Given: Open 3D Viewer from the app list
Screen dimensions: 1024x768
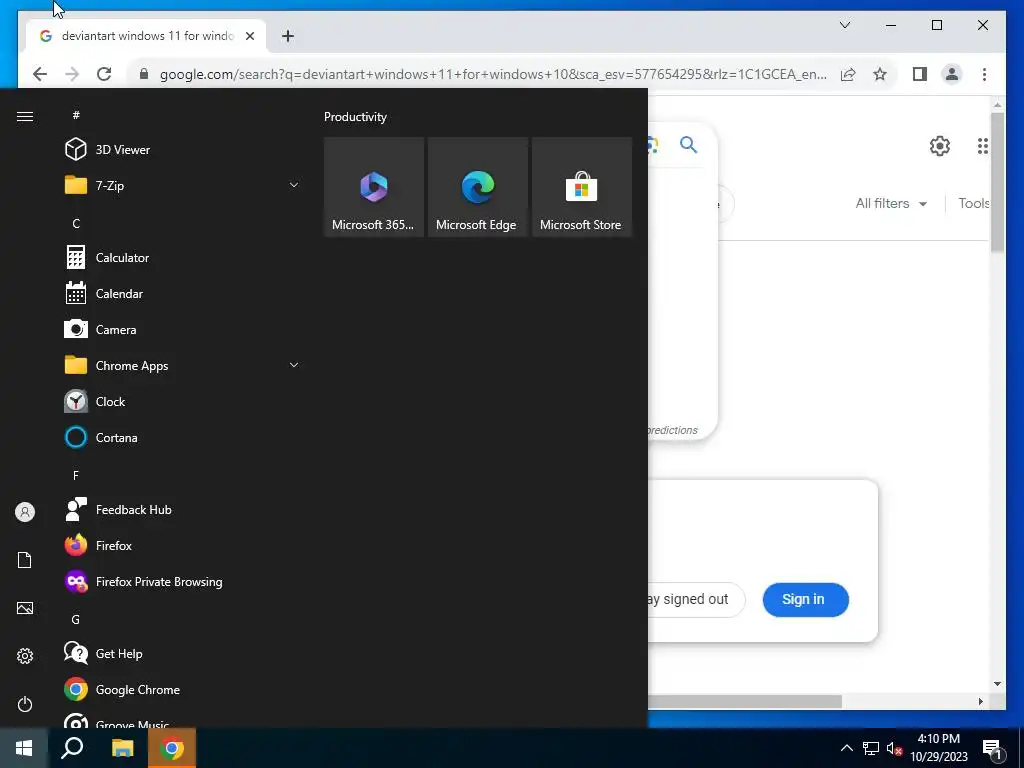Looking at the screenshot, I should point(183,150).
